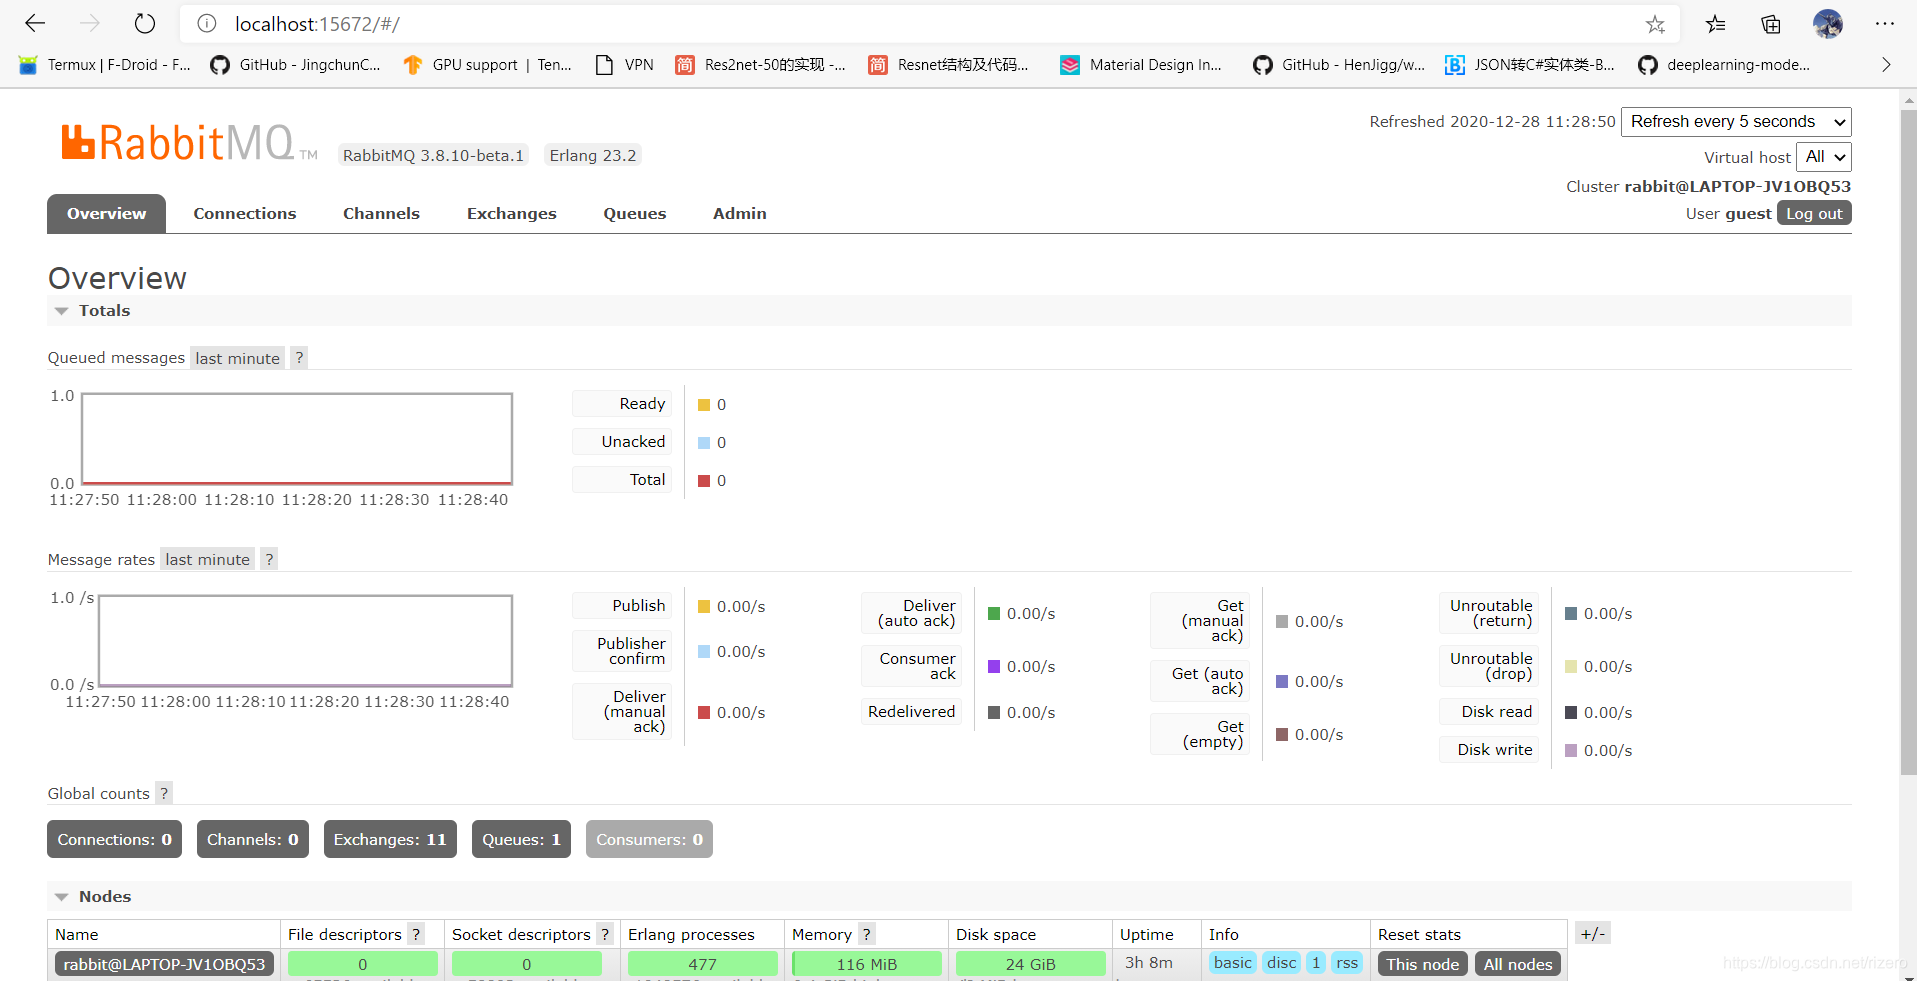Open the browser profile avatar
This screenshot has height=981, width=1917.
tap(1828, 24)
